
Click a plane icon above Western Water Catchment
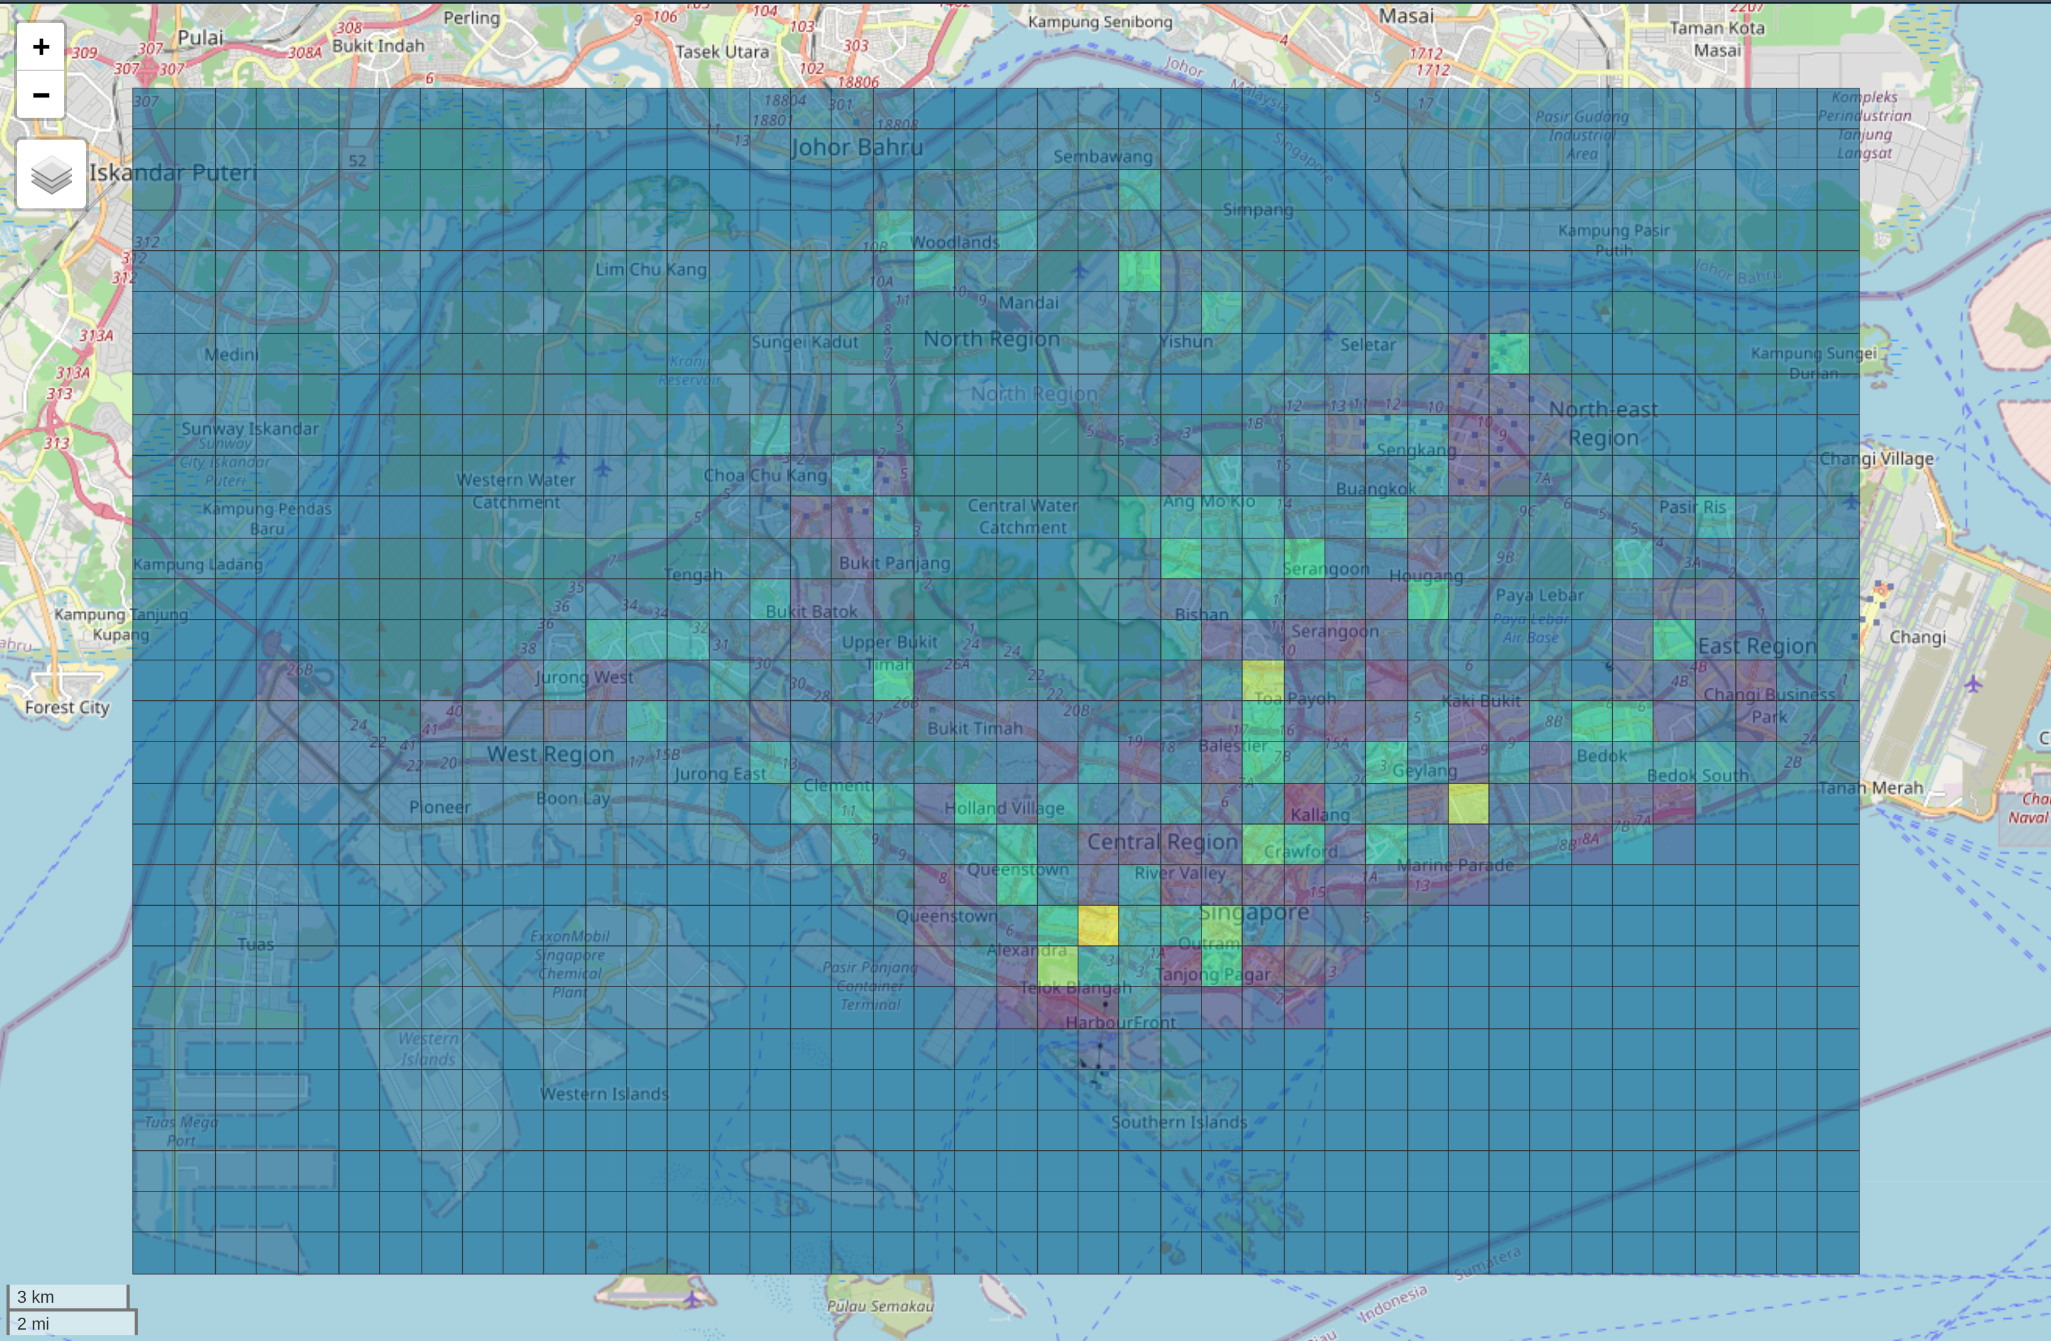click(x=562, y=456)
